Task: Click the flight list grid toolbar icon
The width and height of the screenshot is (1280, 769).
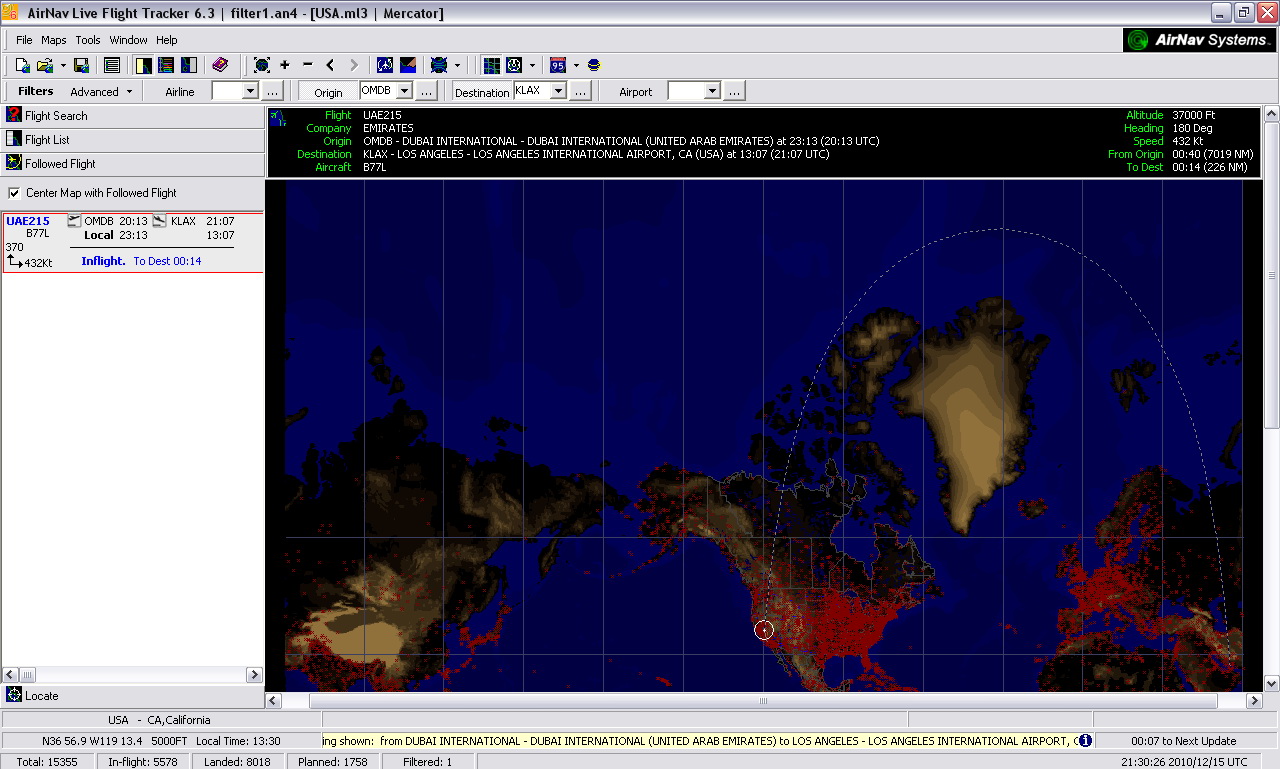Action: pos(112,65)
